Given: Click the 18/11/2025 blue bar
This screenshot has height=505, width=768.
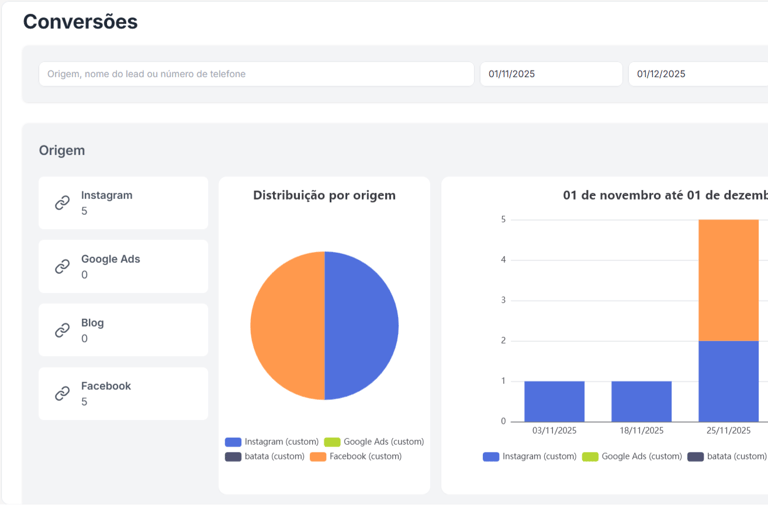Looking at the screenshot, I should coord(641,401).
